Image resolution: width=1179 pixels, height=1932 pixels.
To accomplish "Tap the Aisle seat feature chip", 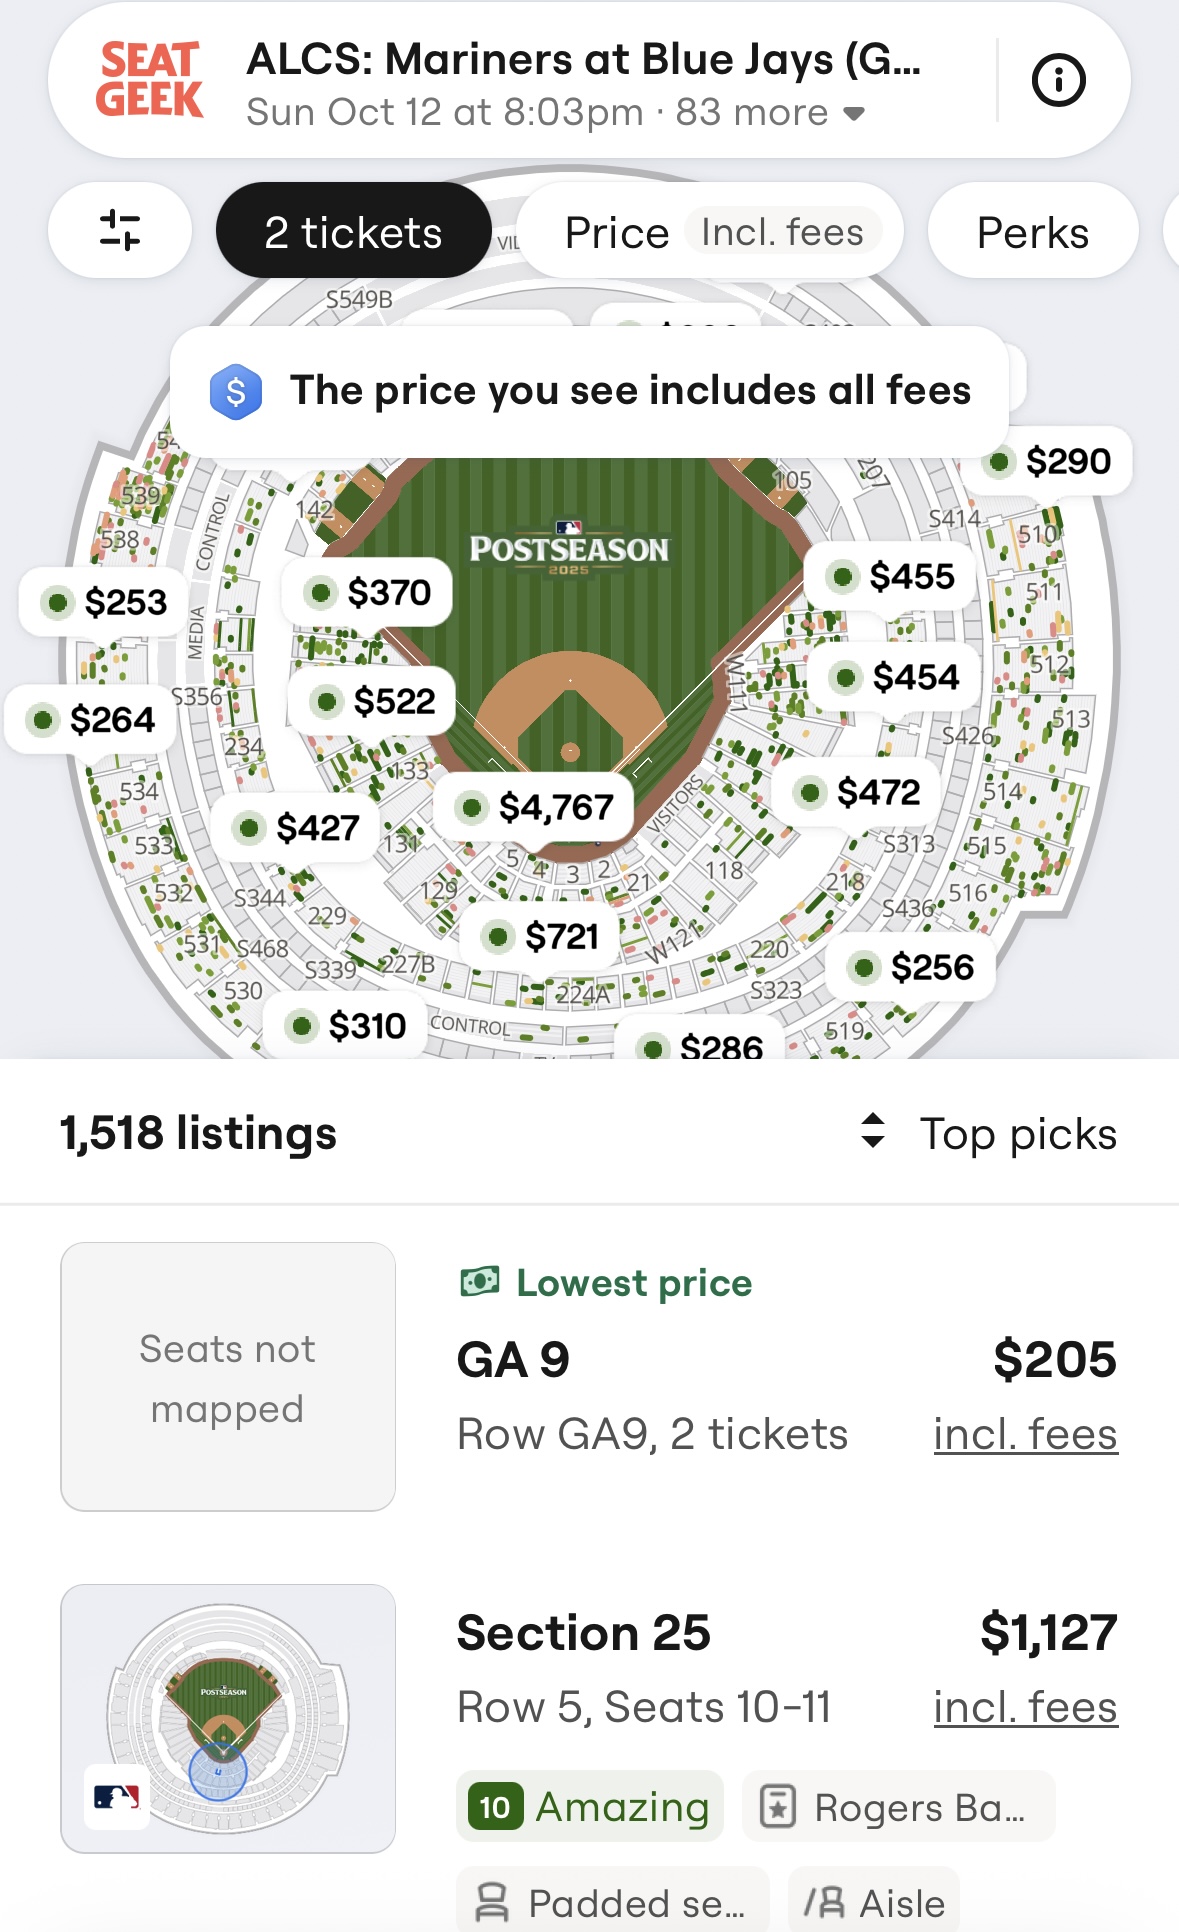I will [874, 1901].
